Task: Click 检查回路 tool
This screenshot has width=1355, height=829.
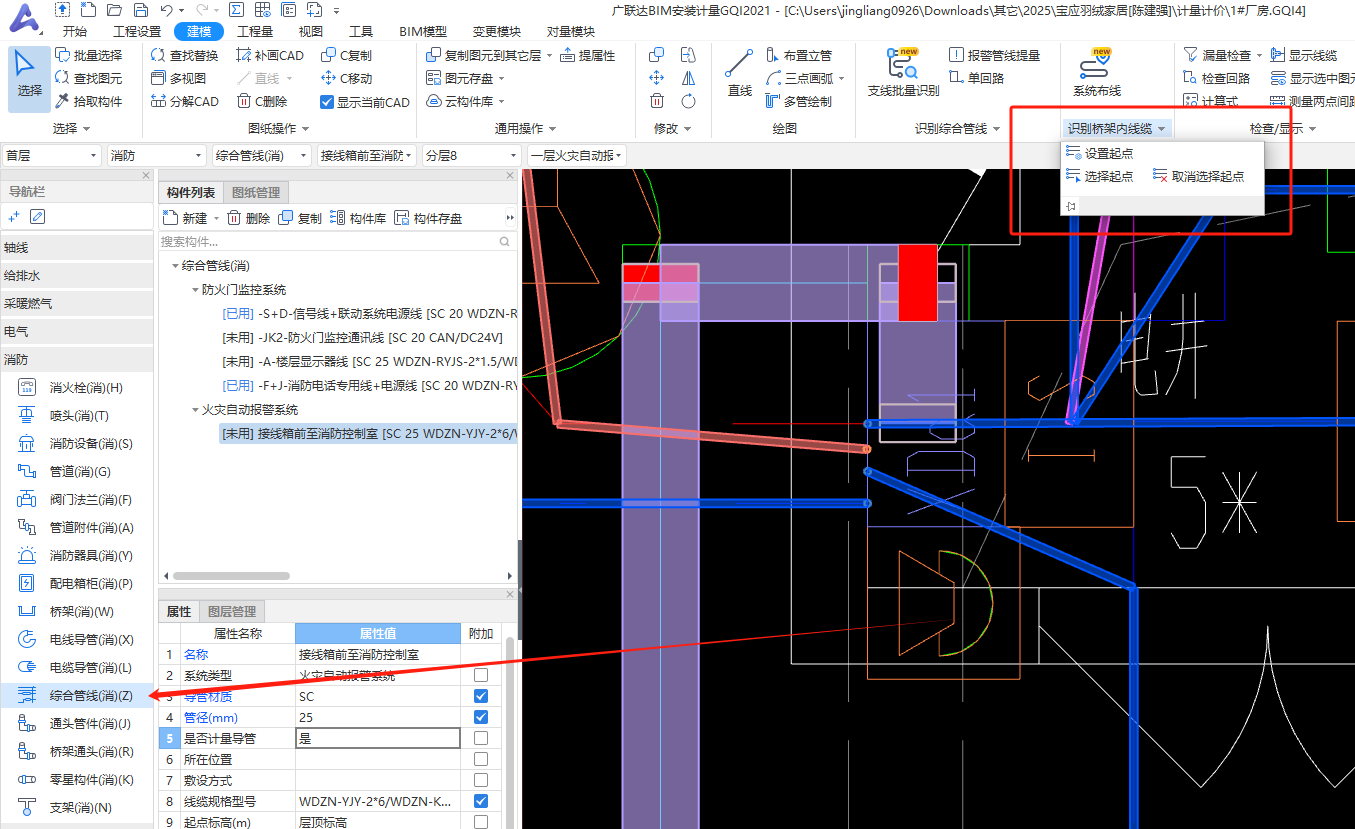Action: pyautogui.click(x=1217, y=78)
